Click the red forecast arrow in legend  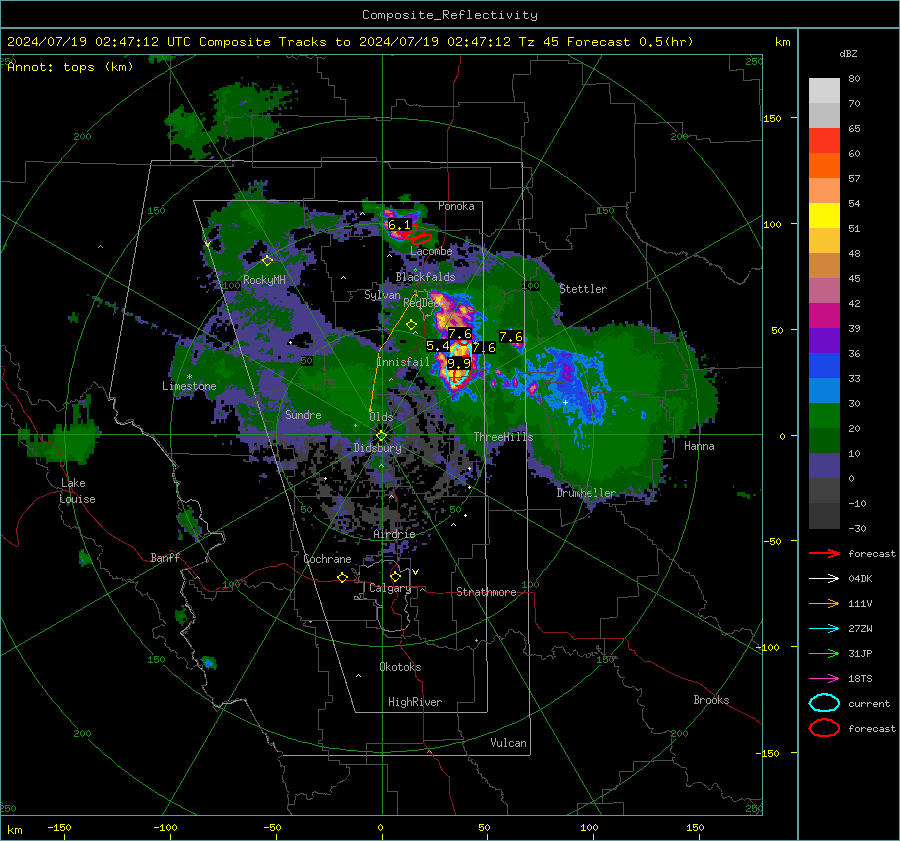824,553
